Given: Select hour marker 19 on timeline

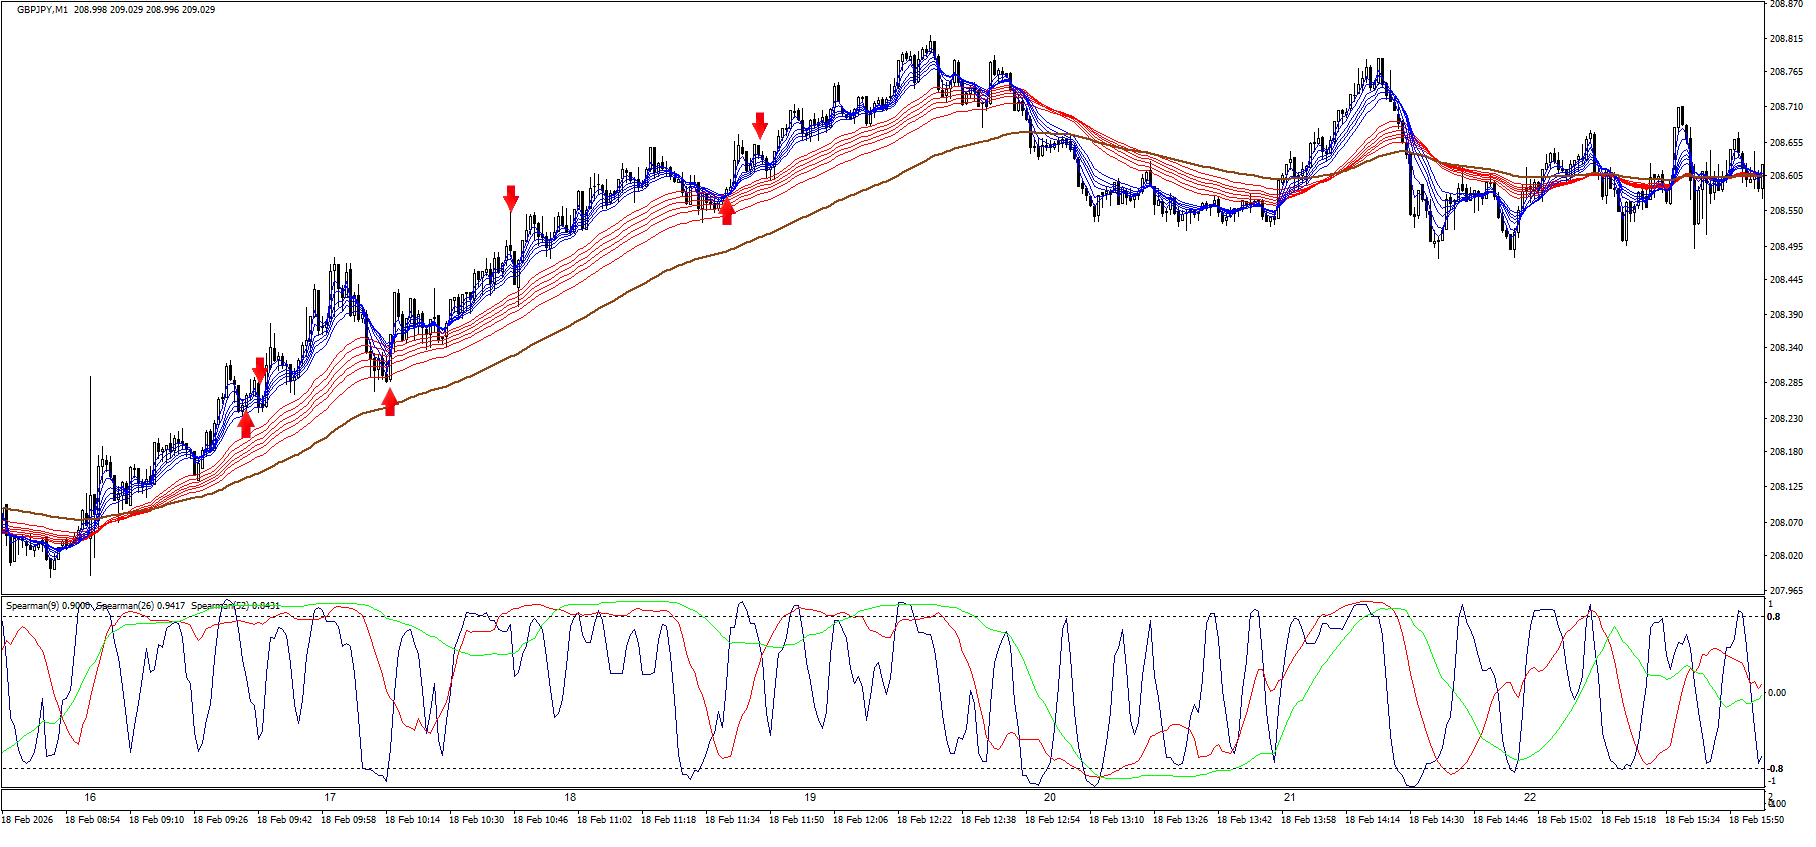Looking at the screenshot, I should [x=810, y=798].
